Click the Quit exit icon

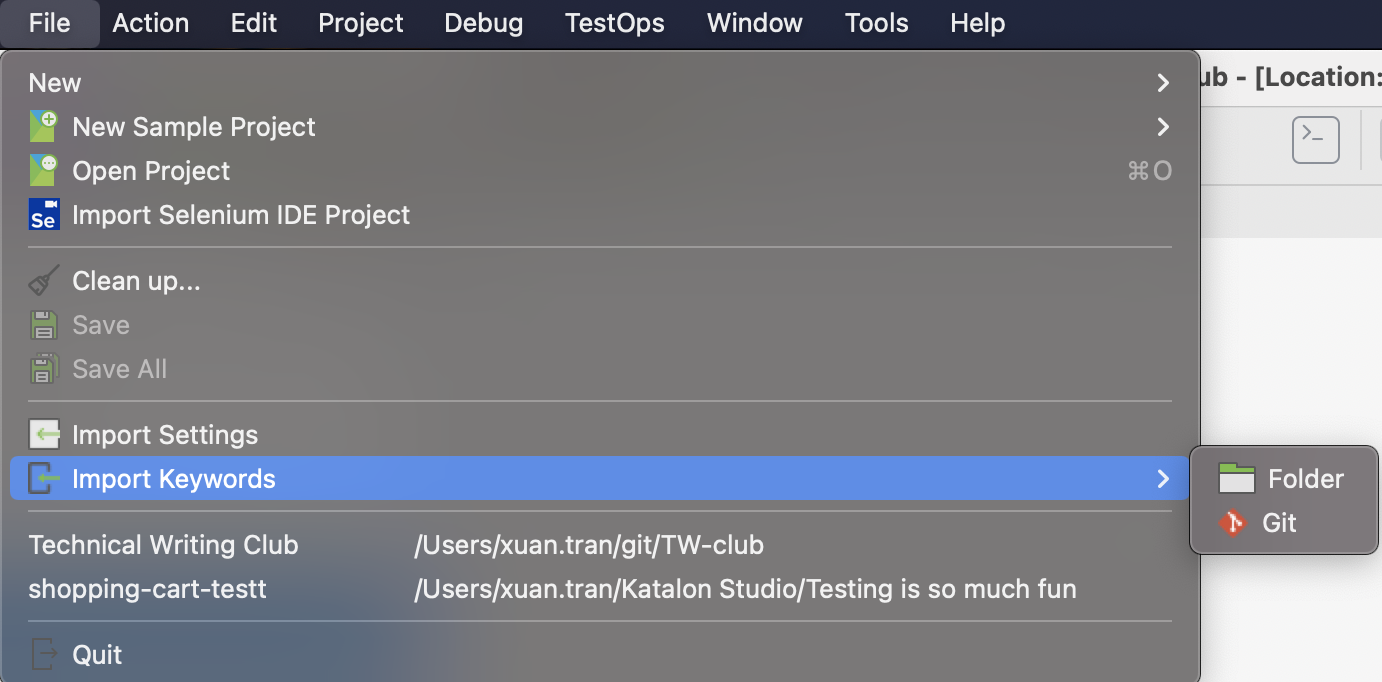(x=42, y=654)
